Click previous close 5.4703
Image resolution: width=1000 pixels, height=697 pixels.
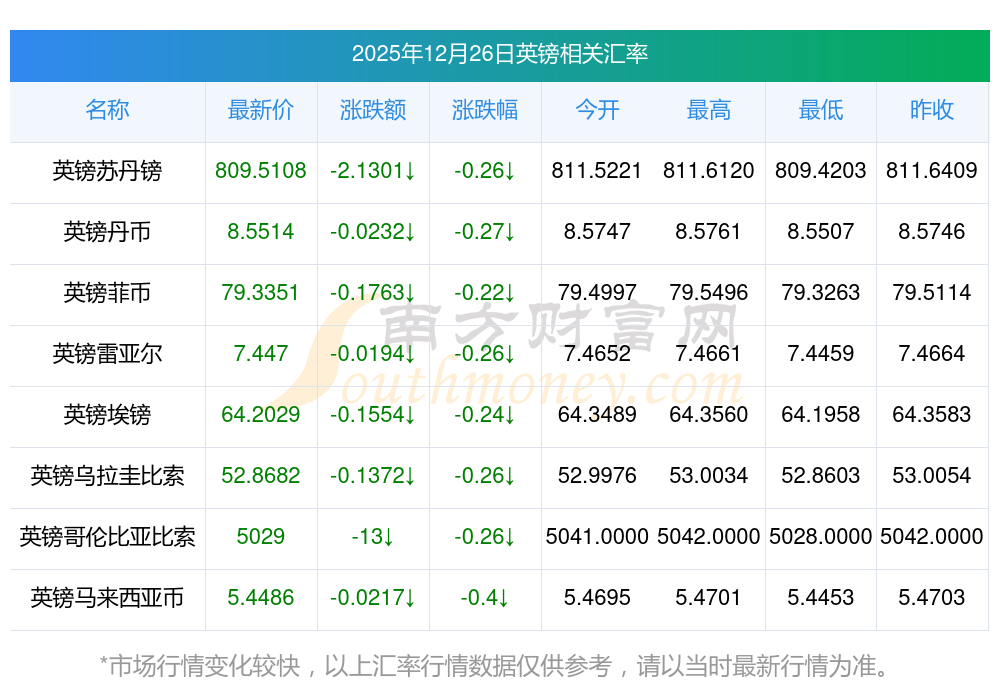pos(932,597)
